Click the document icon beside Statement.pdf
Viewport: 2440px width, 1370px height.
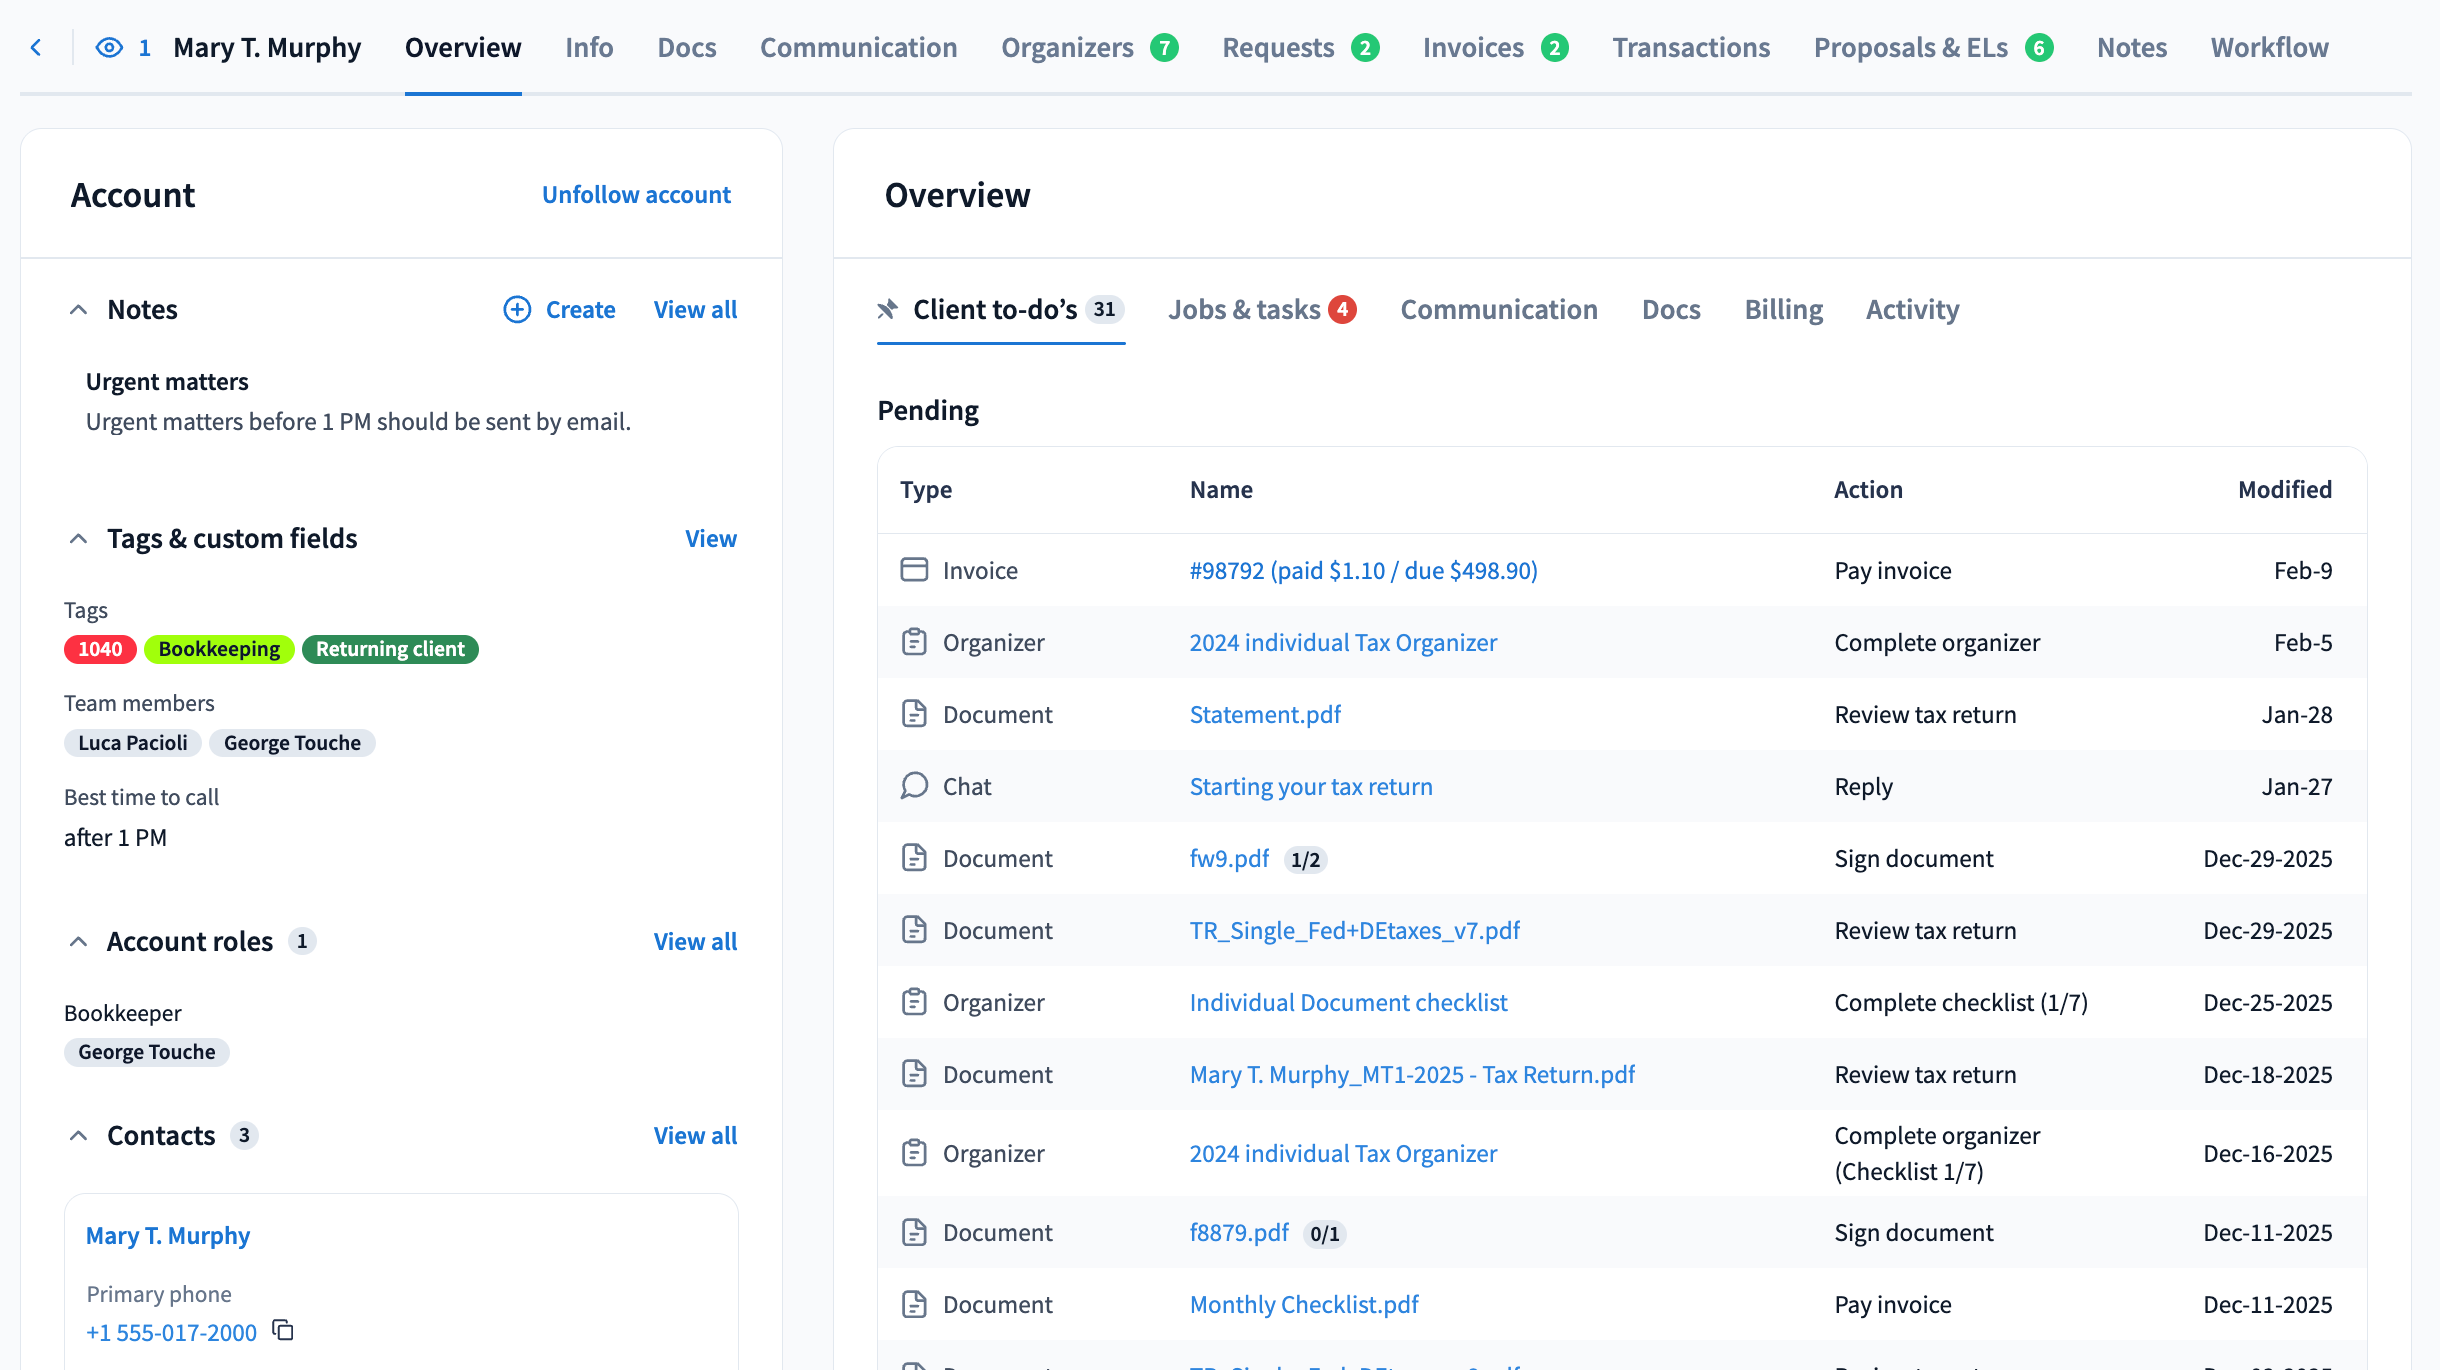[914, 714]
